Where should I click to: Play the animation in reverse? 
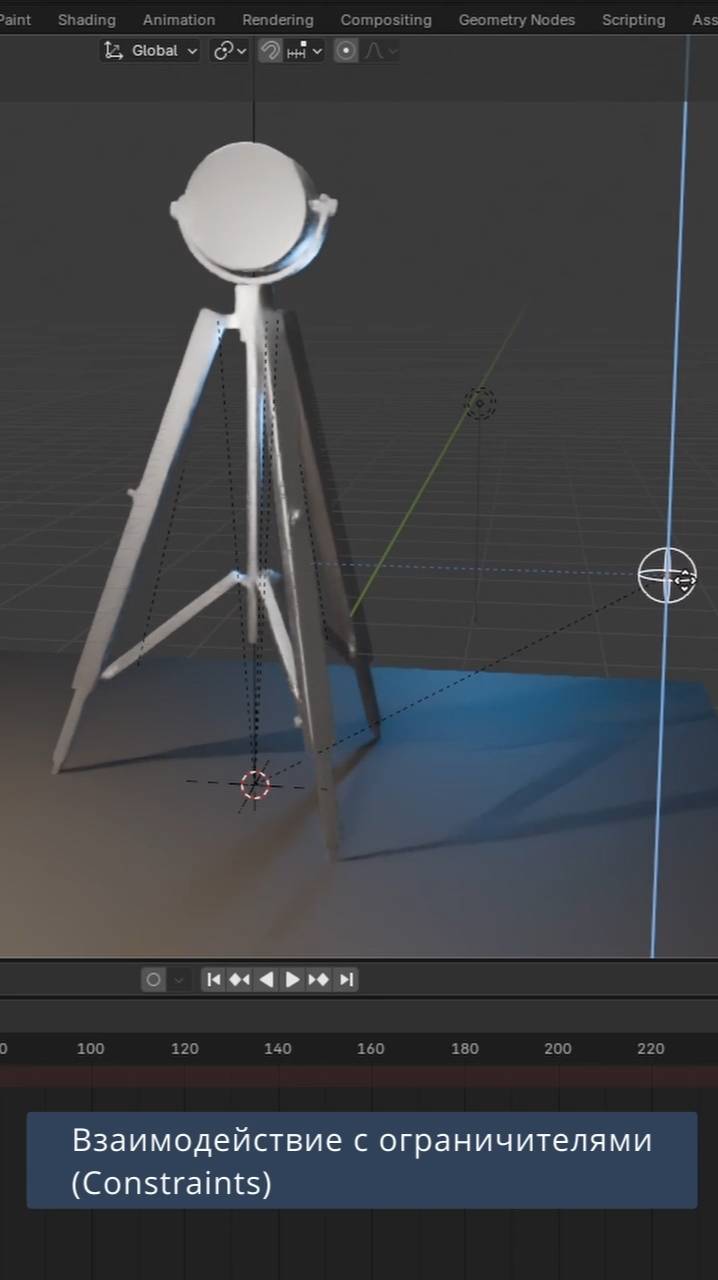266,980
